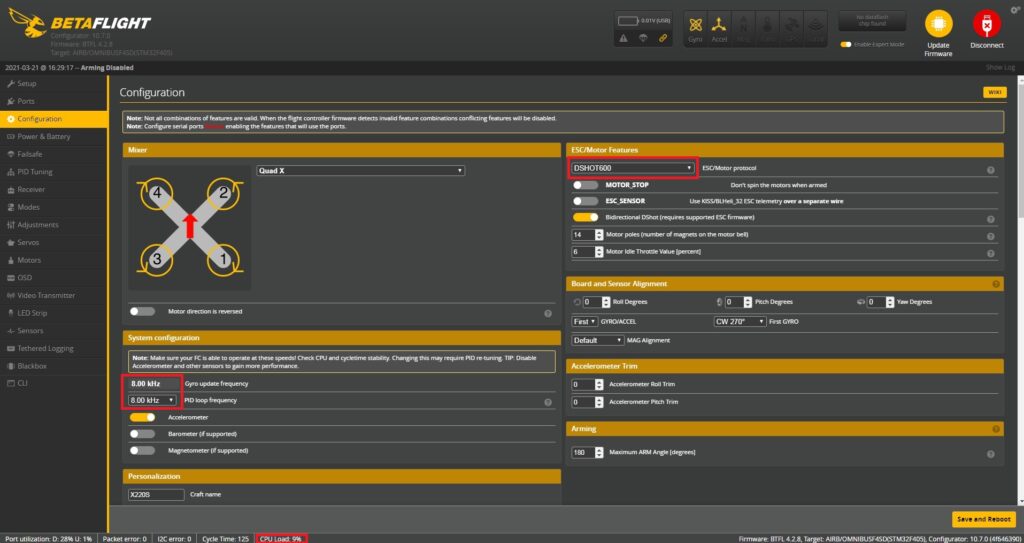Screen dimensions: 1024x543
Task: Open the Failsafe tab
Action: (x=54, y=154)
